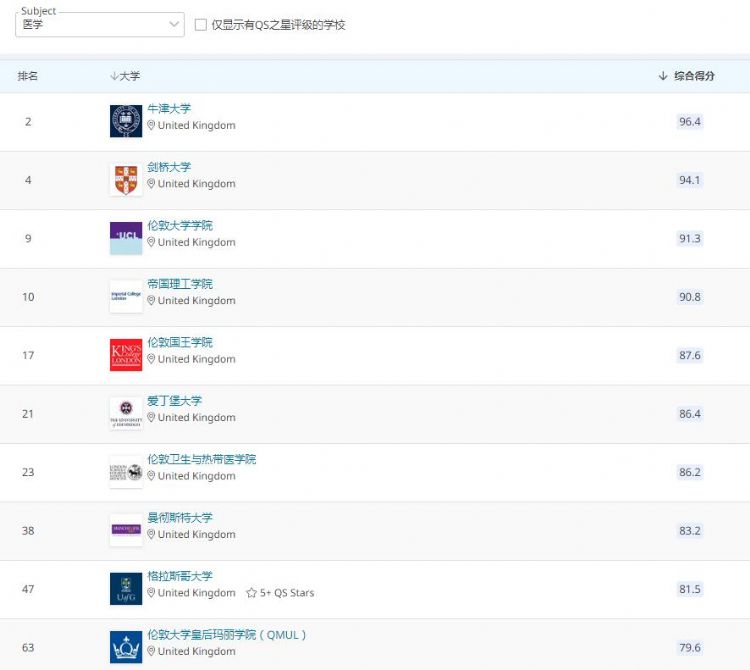
Task: Click the King's College London red logo
Action: coord(126,355)
